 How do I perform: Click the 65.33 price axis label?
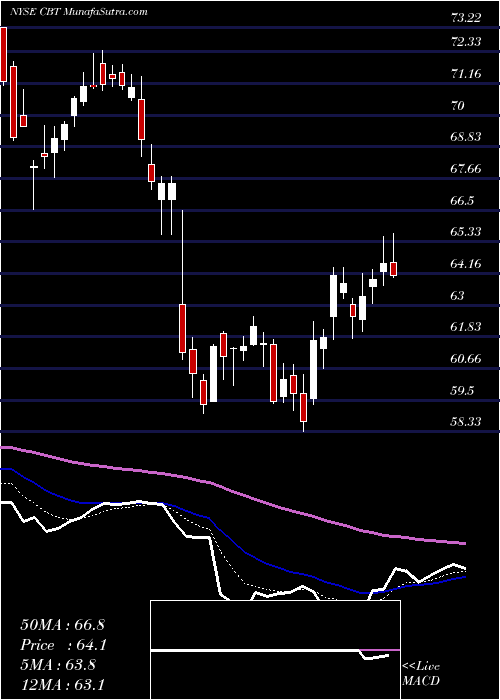point(466,232)
